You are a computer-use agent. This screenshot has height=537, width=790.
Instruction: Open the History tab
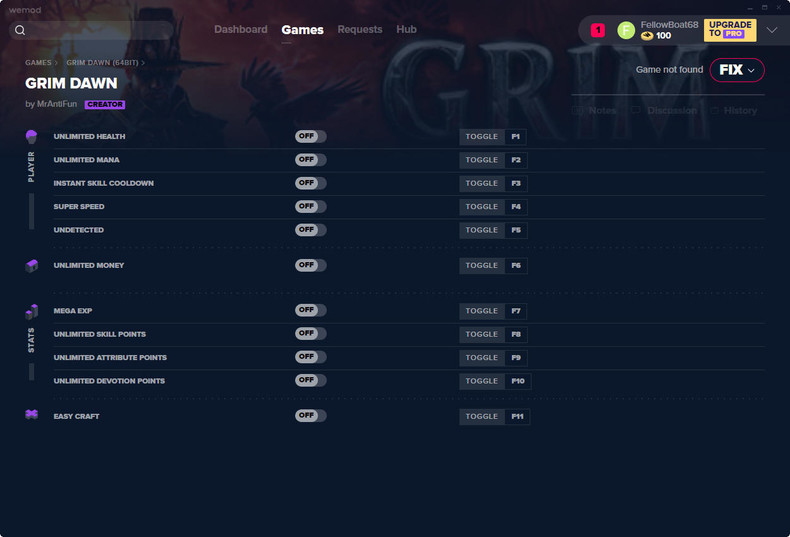(x=734, y=110)
